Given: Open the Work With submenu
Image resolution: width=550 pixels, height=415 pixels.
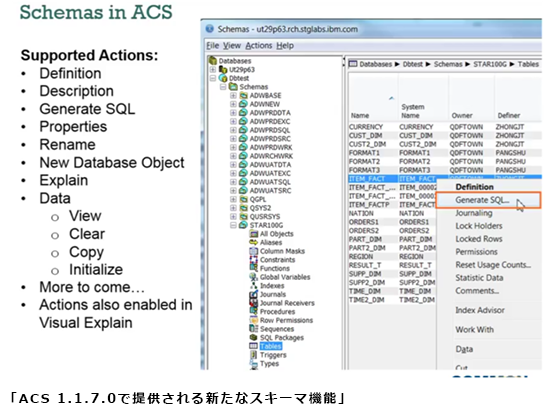Looking at the screenshot, I should click(474, 329).
